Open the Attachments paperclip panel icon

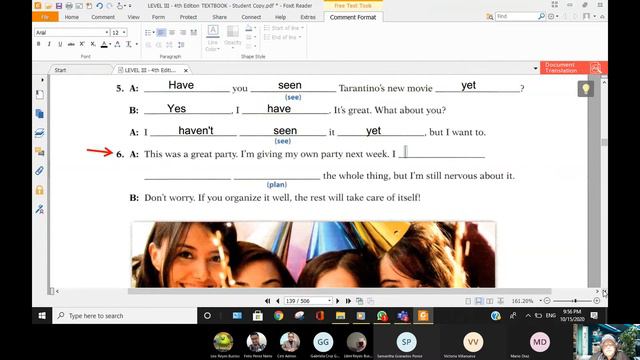40,171
